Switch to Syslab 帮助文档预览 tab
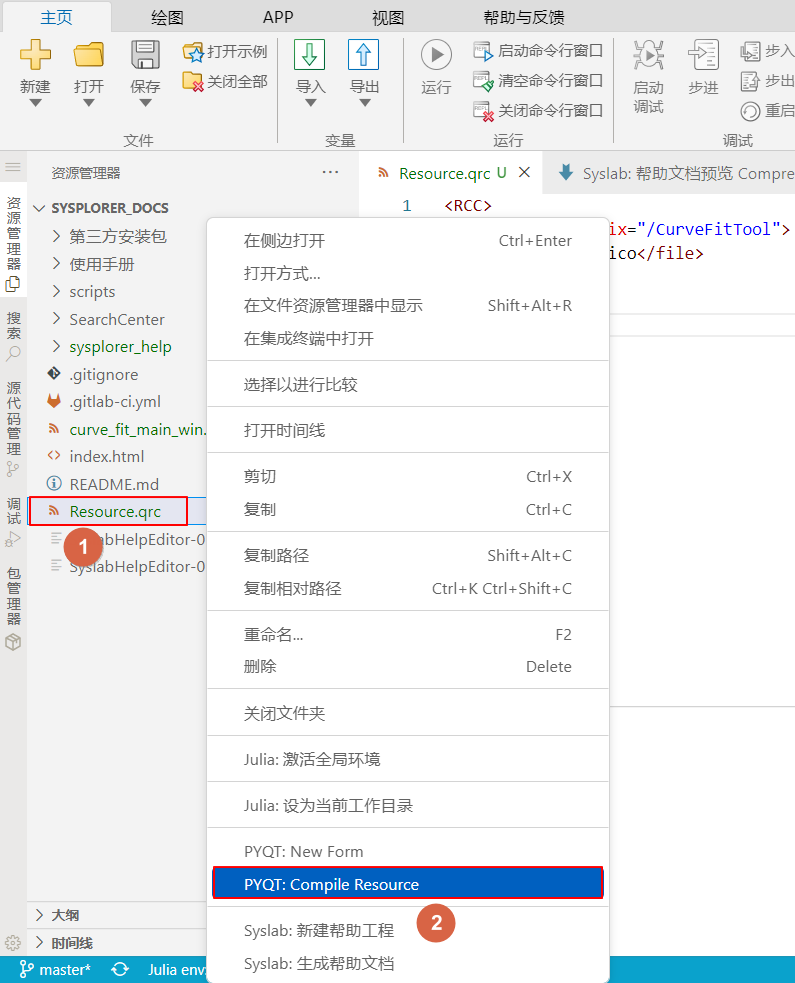This screenshot has width=795, height=983. tap(670, 173)
